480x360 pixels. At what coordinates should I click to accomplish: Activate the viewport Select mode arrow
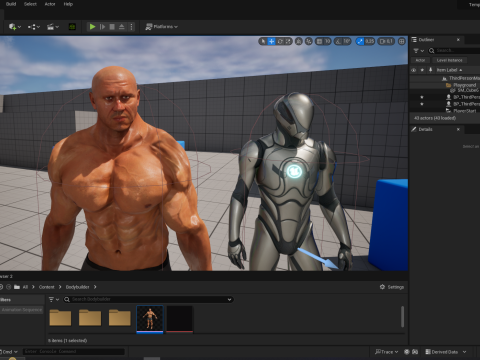[263, 41]
